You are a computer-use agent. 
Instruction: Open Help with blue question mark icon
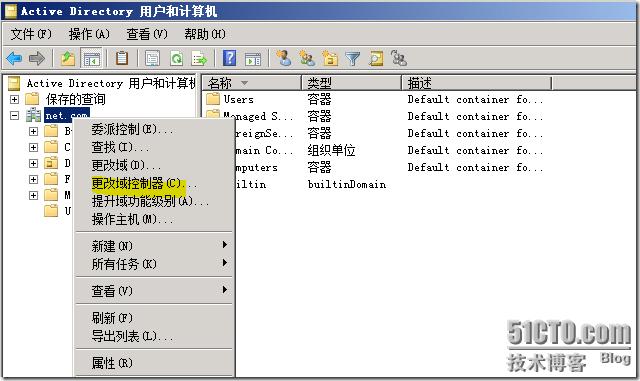[230, 58]
